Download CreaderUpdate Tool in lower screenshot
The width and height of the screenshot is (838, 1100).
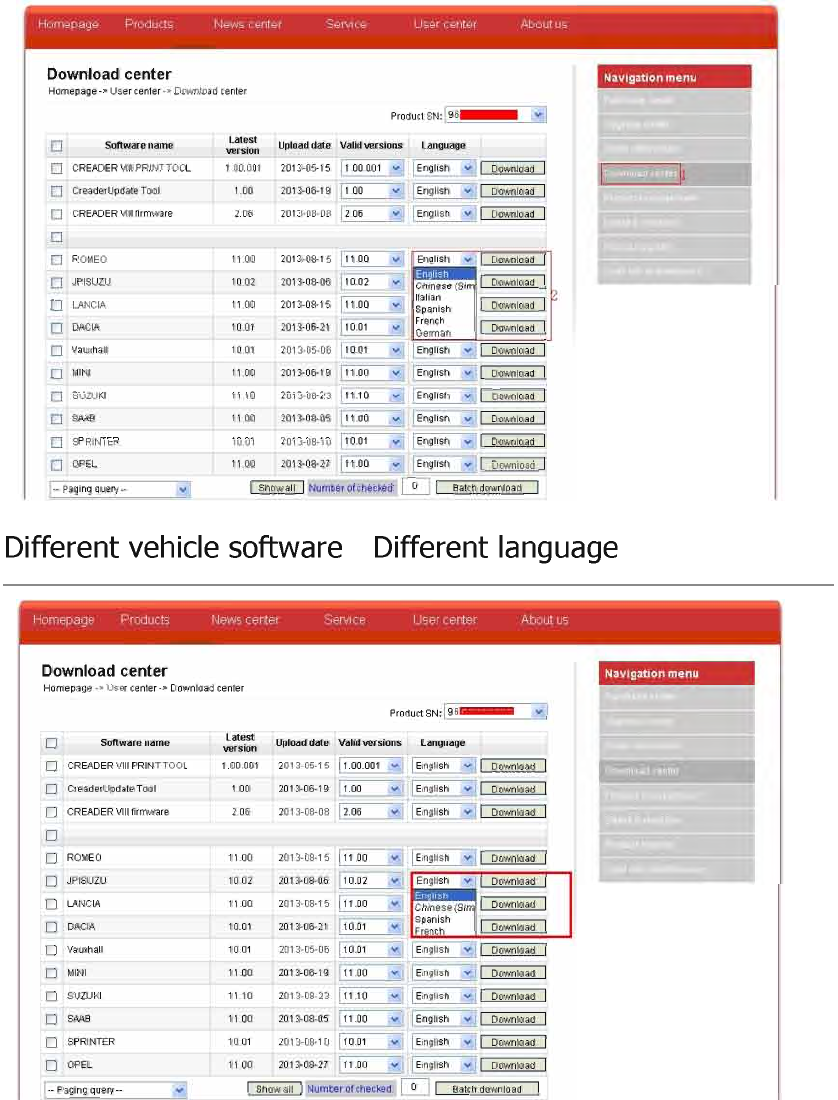[513, 789]
